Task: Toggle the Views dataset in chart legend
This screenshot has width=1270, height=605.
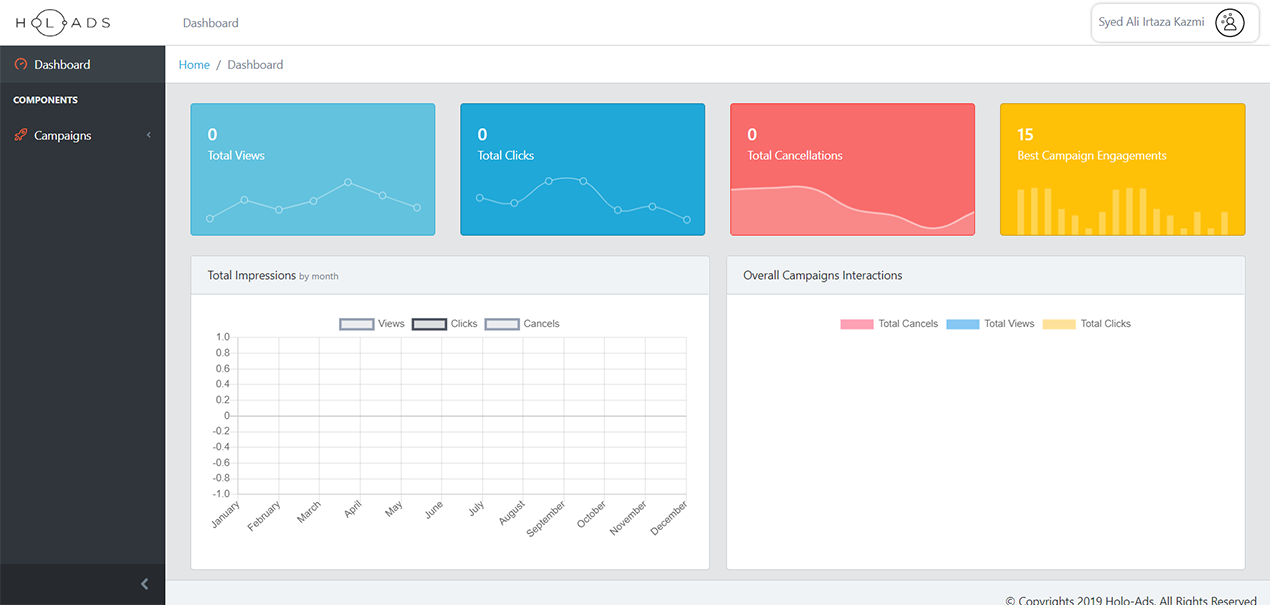Action: click(372, 324)
